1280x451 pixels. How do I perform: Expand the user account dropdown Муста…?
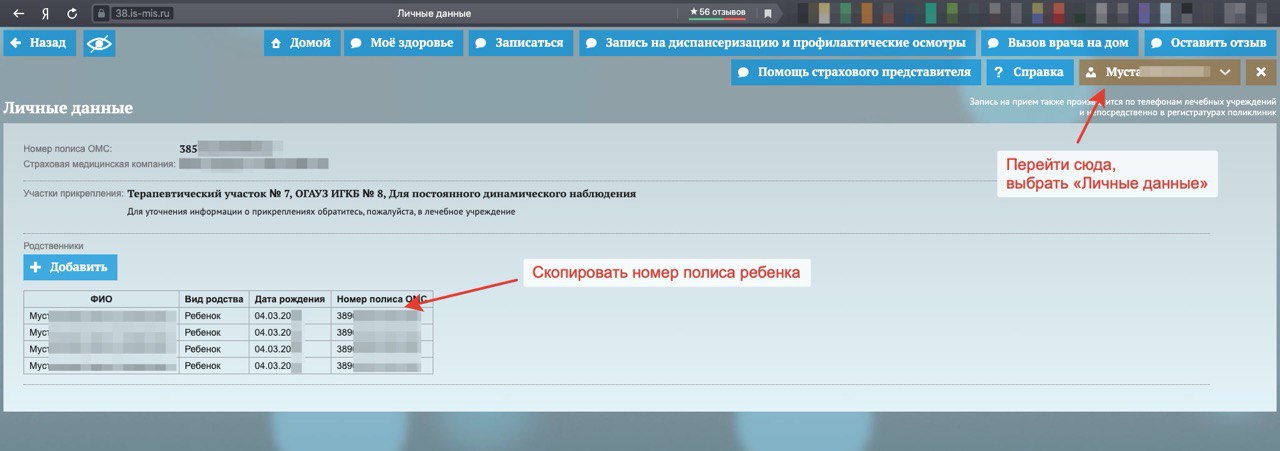(1160, 72)
